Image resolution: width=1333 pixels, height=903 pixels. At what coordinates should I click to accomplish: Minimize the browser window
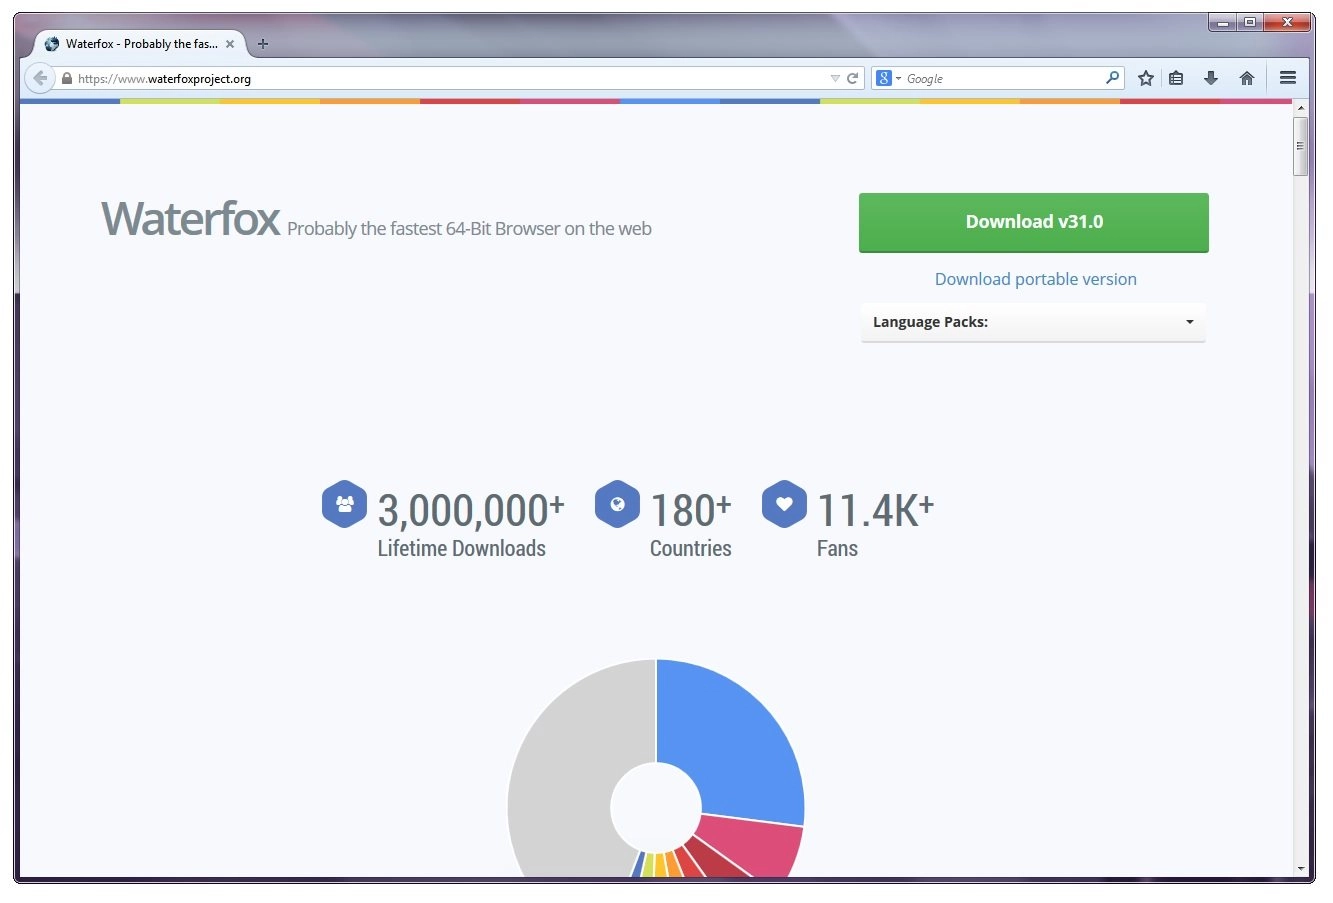pos(1222,22)
